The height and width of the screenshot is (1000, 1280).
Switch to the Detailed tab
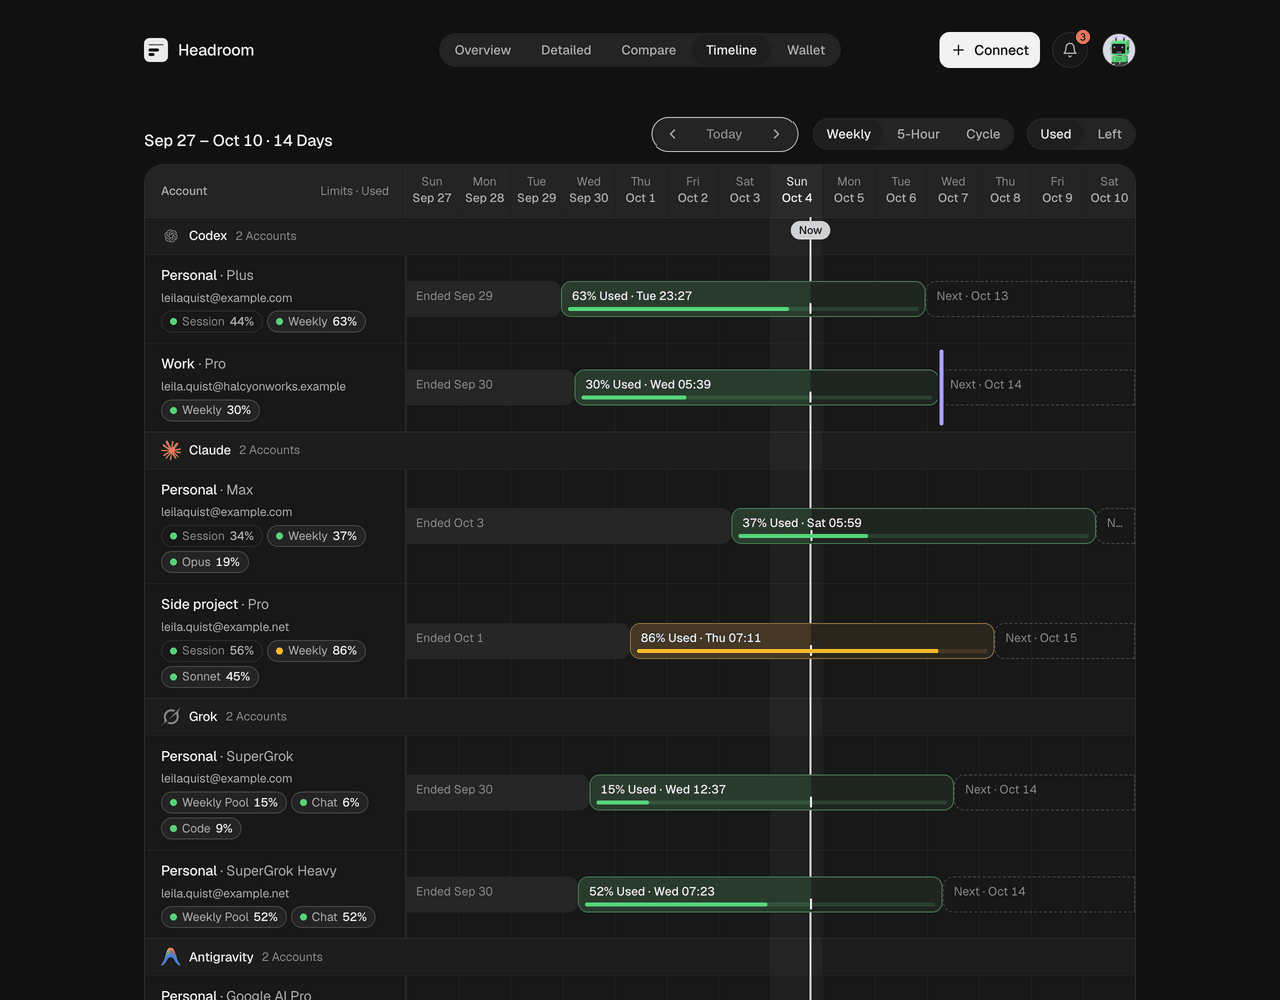(x=566, y=50)
